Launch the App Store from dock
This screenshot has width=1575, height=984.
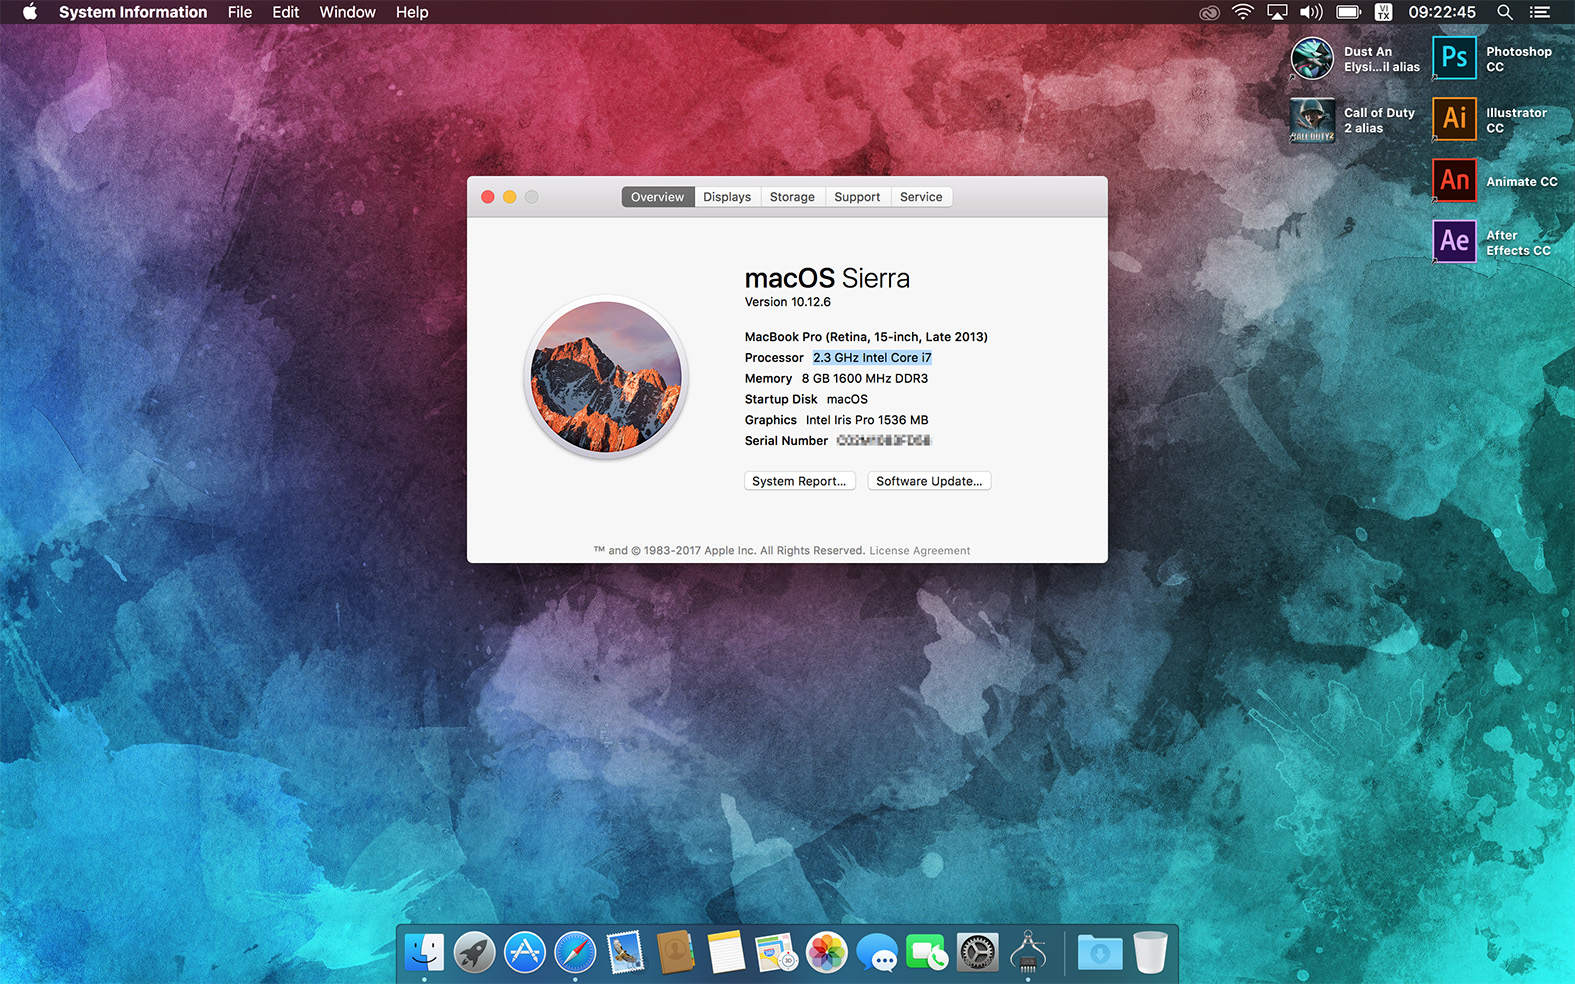click(x=525, y=952)
